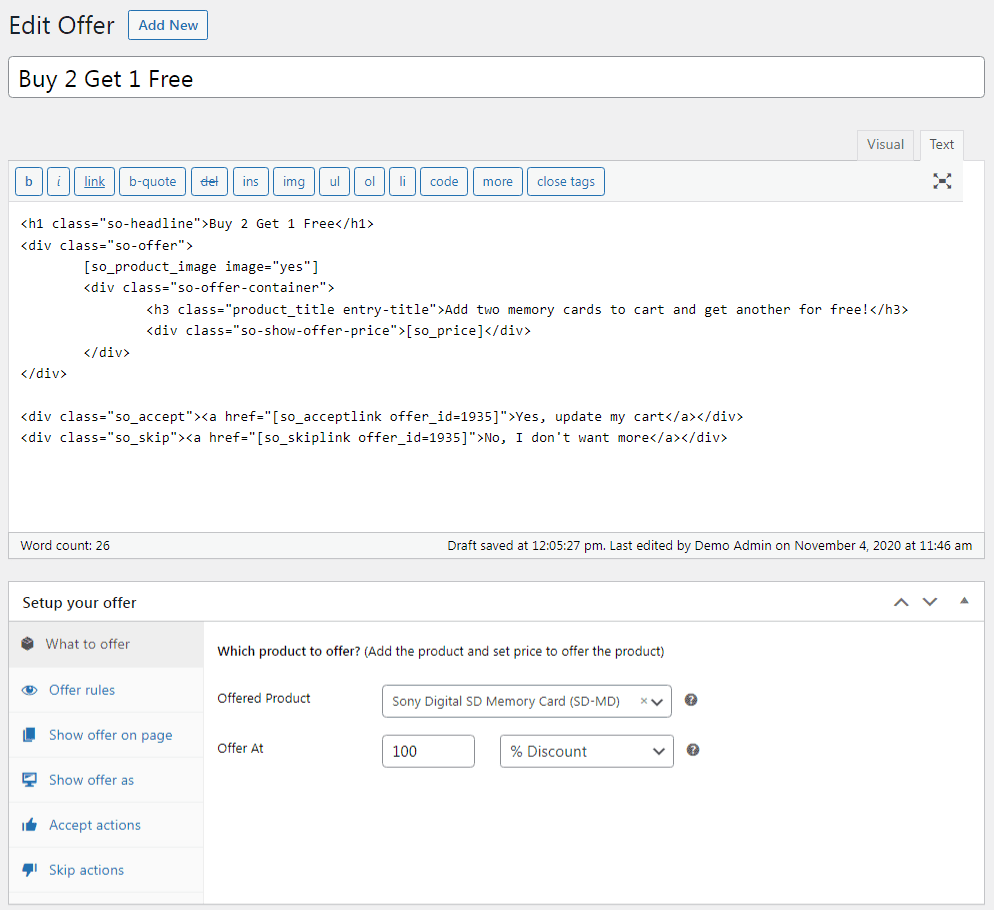Open the Offer rules section
The width and height of the screenshot is (994, 910).
pyautogui.click(x=106, y=690)
